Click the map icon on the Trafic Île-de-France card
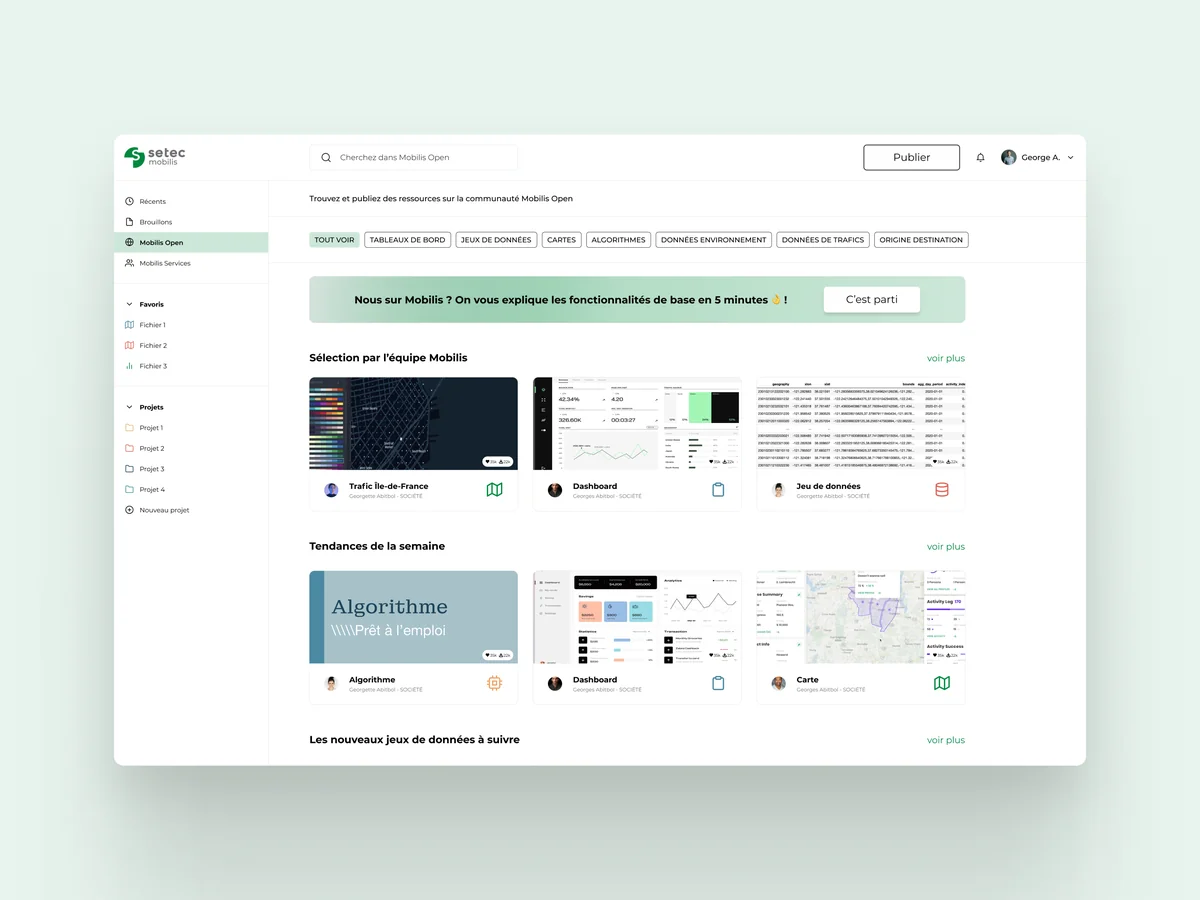Viewport: 1200px width, 900px height. coord(494,490)
